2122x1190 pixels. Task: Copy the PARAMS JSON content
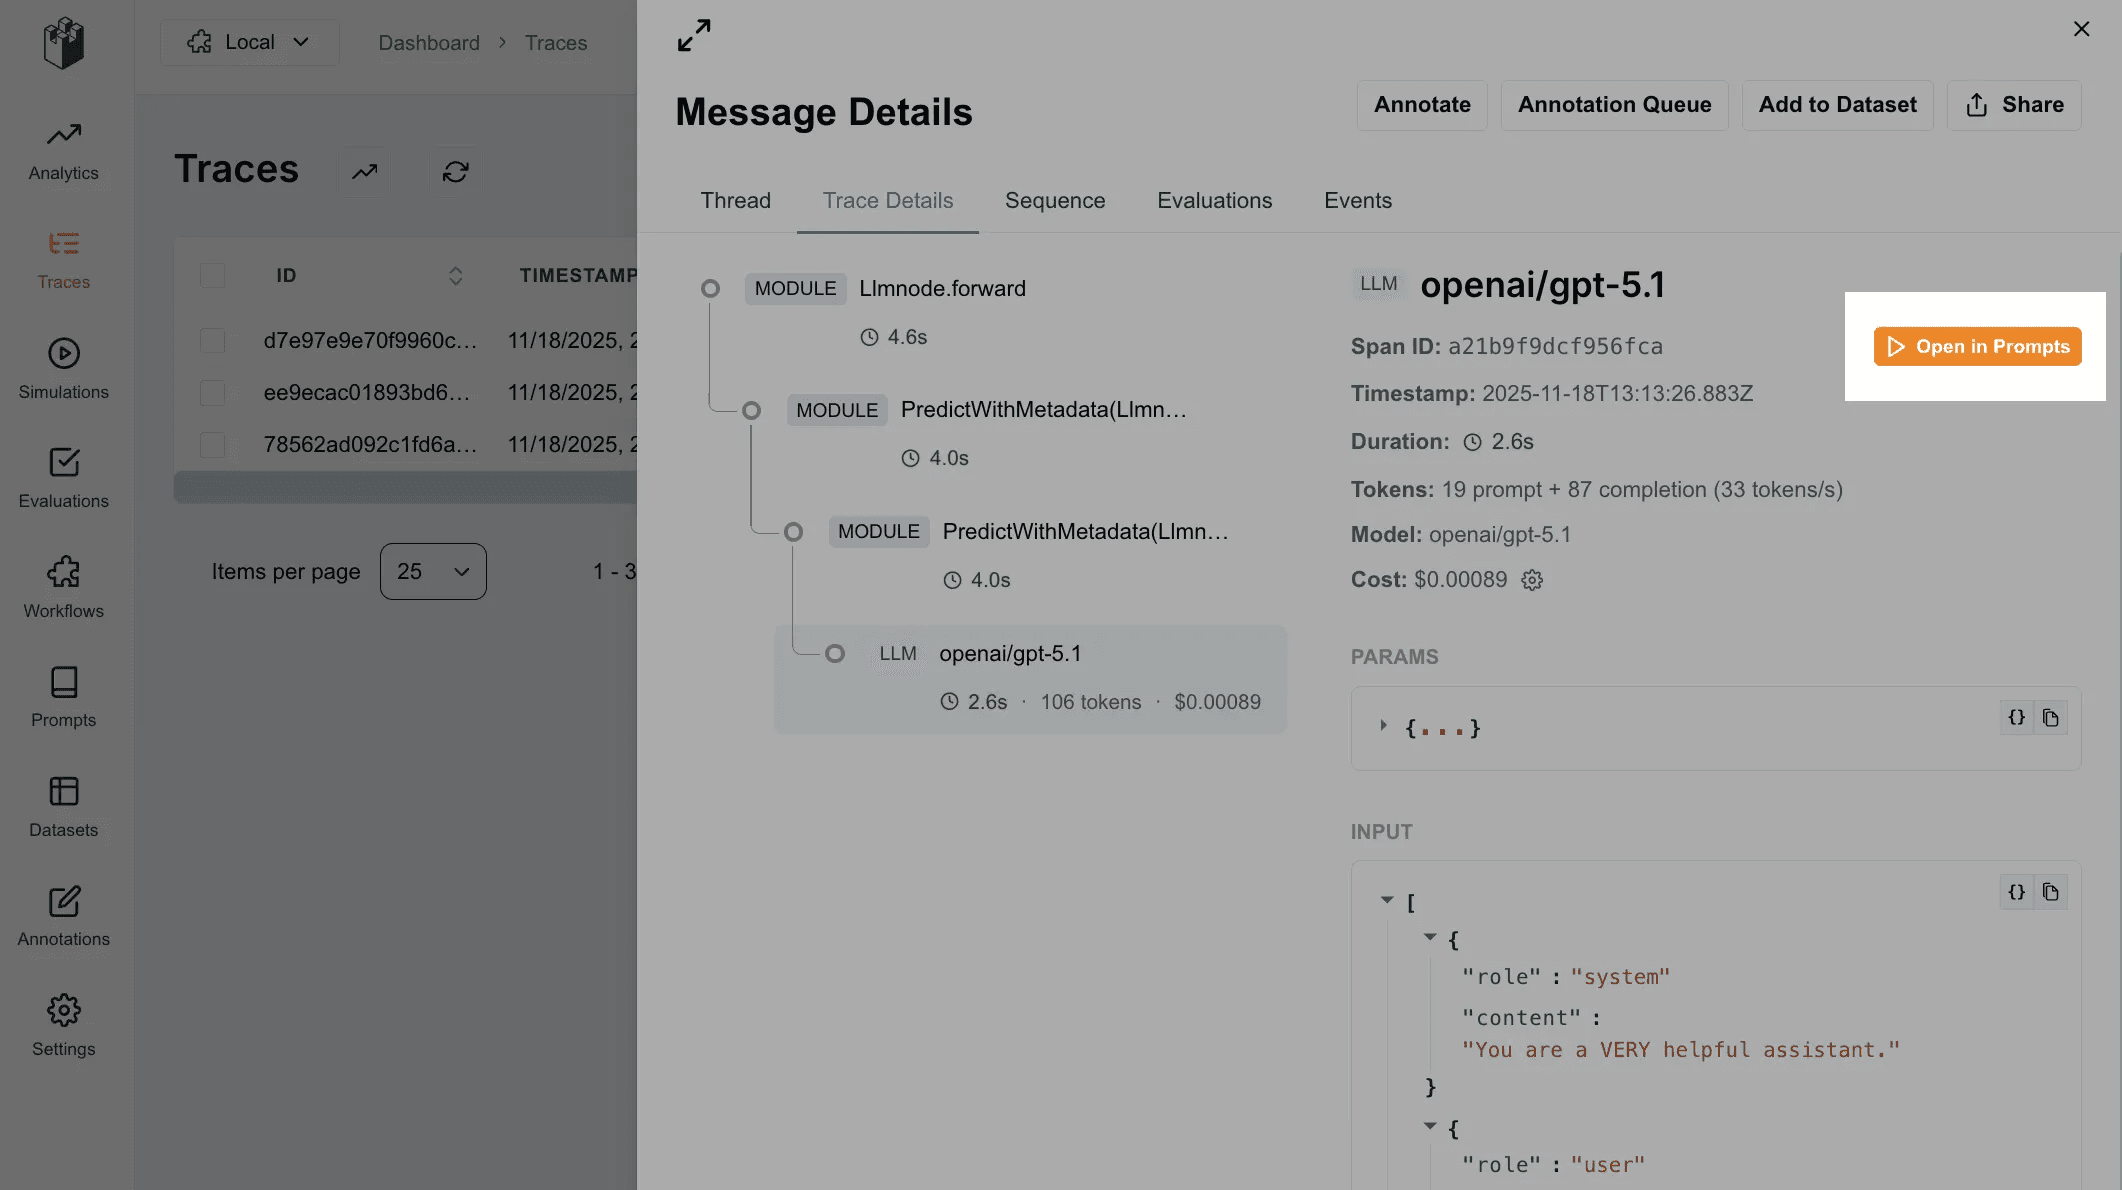tap(2051, 718)
